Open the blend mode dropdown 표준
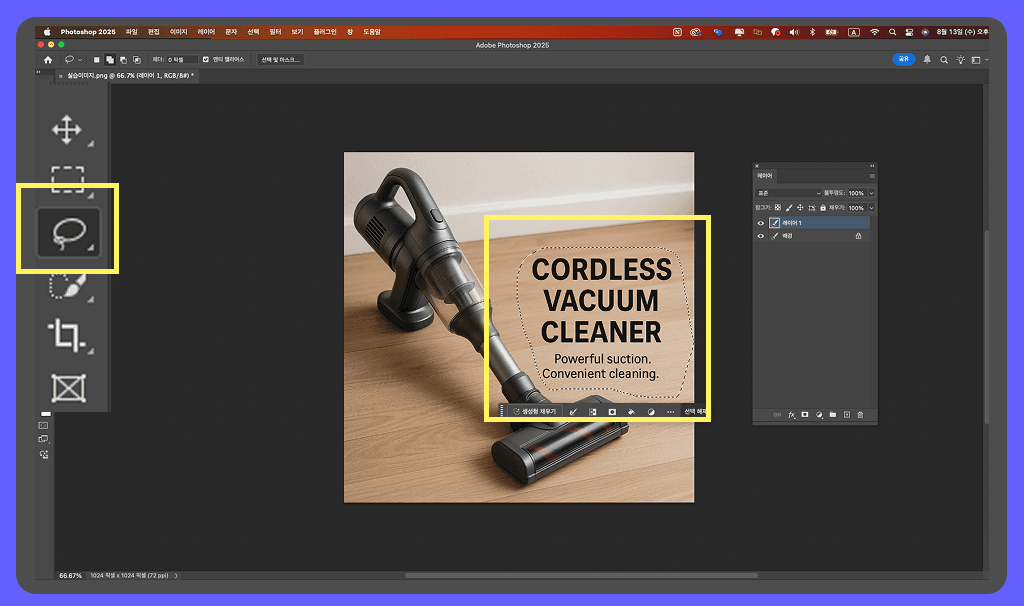 (x=788, y=193)
